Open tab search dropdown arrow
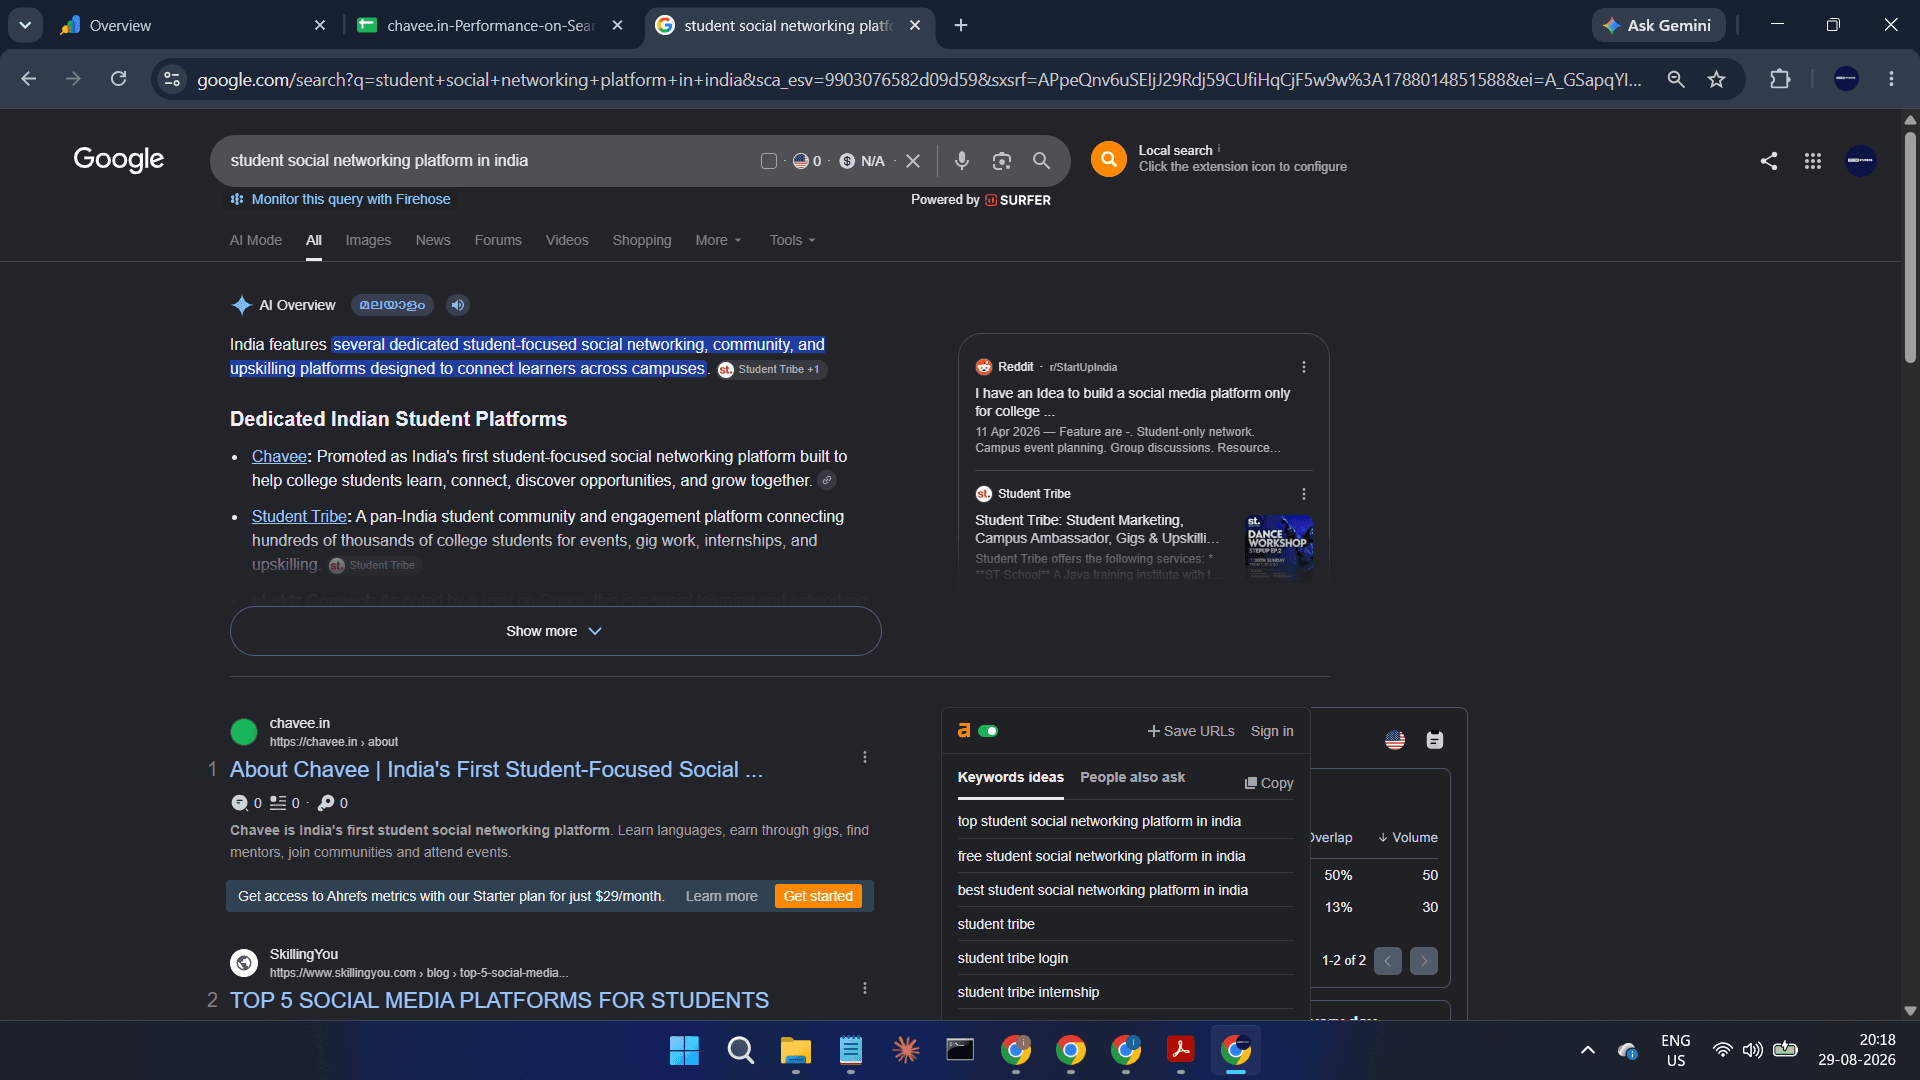Screen dimensions: 1920x1080 [25, 25]
